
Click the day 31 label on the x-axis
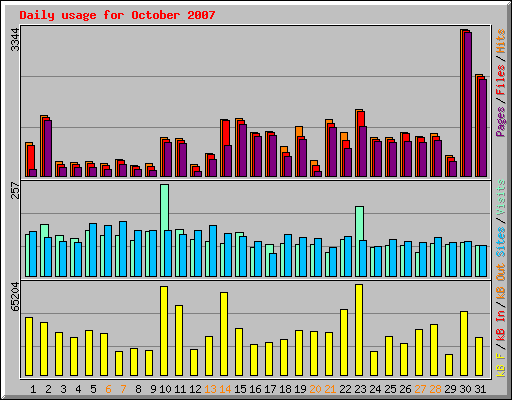[x=480, y=389]
